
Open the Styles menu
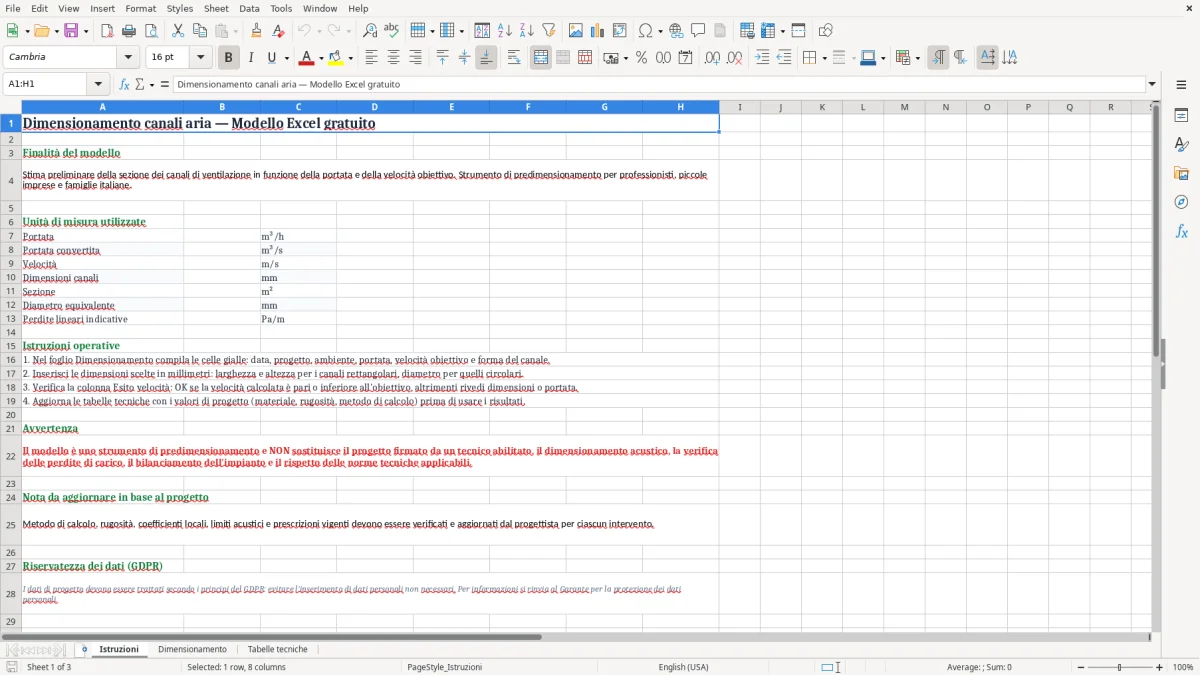180,8
